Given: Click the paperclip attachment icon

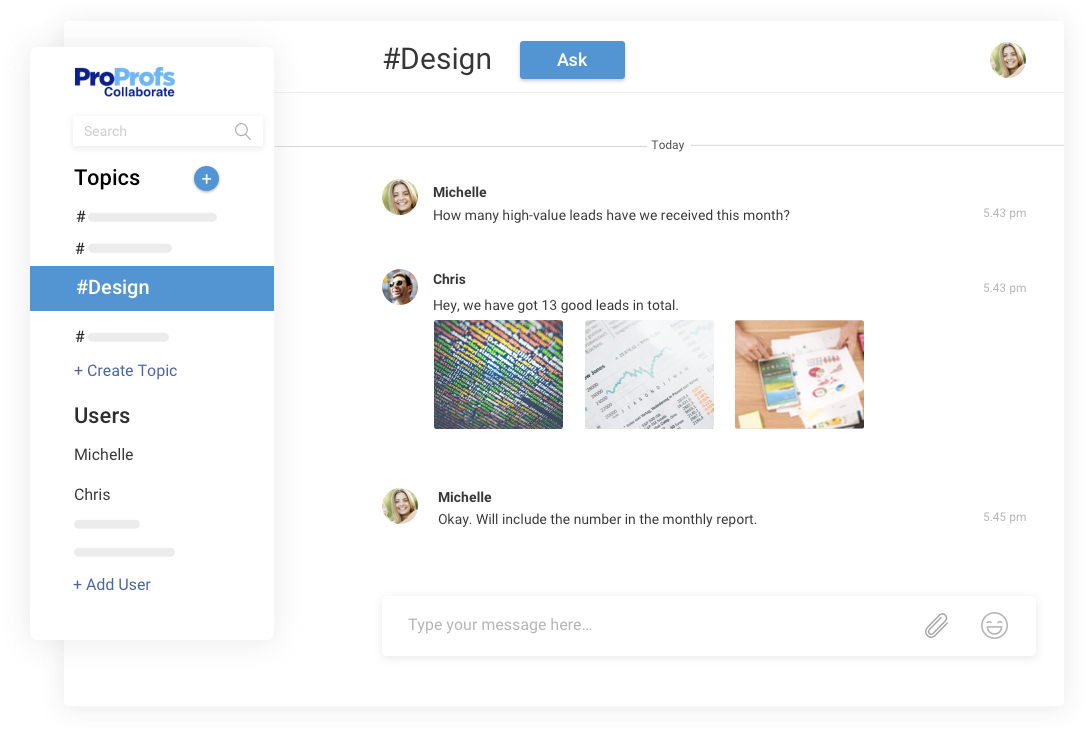Looking at the screenshot, I should tap(936, 626).
